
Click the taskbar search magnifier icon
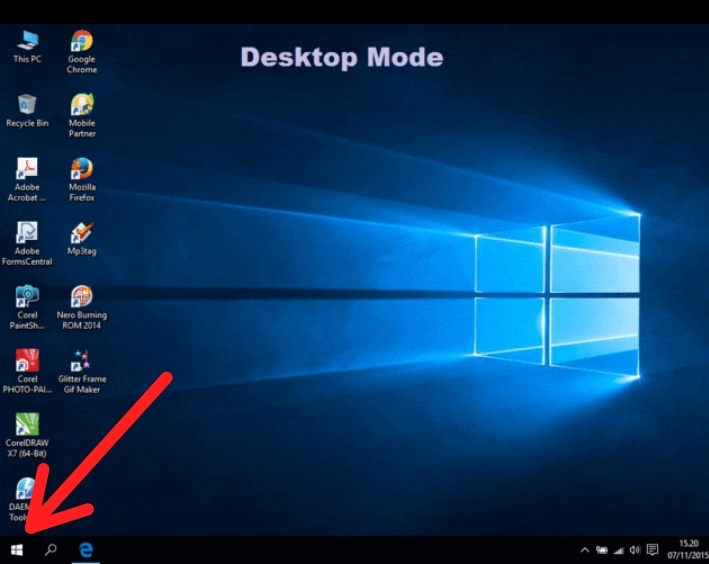coord(51,550)
